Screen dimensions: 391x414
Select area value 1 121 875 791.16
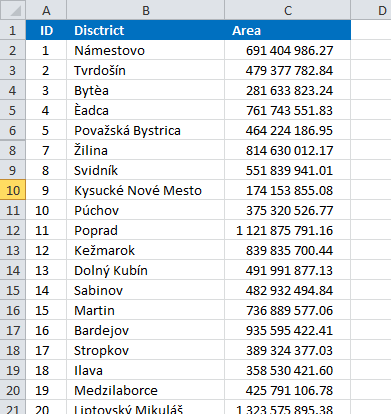pos(288,230)
